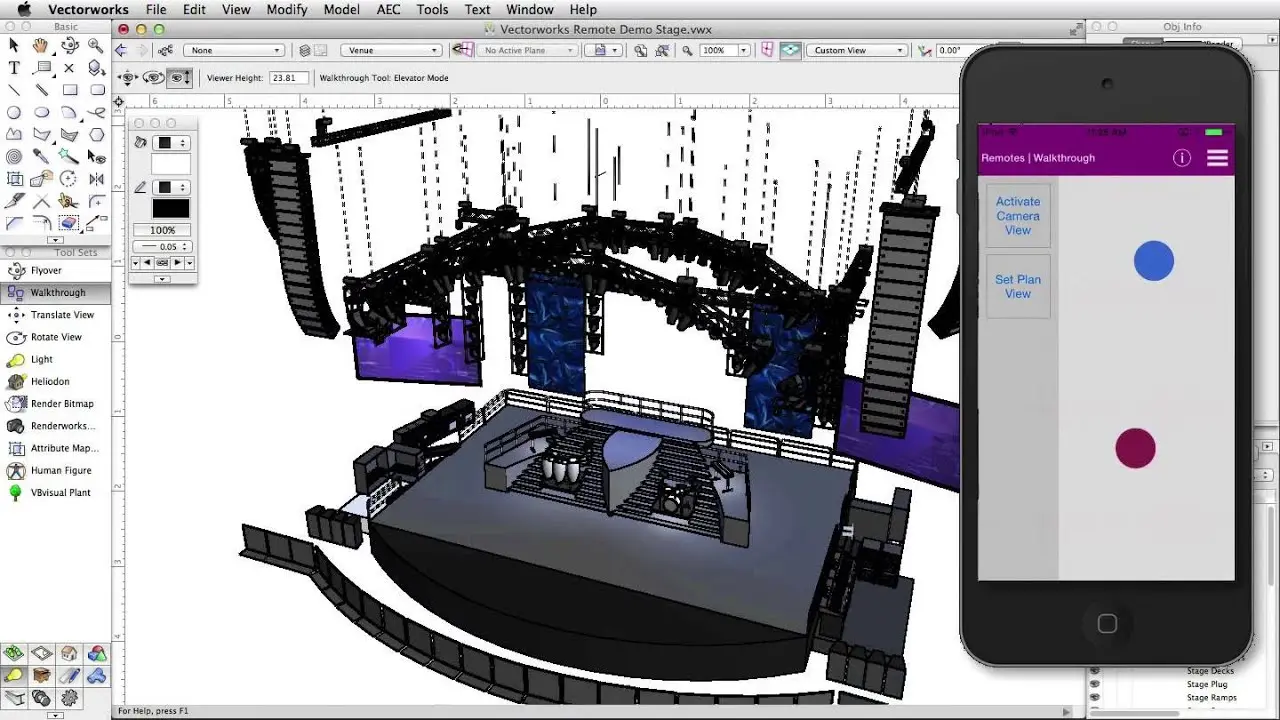Open the Venue layer dropdown
This screenshot has height=720, width=1280.
[391, 50]
